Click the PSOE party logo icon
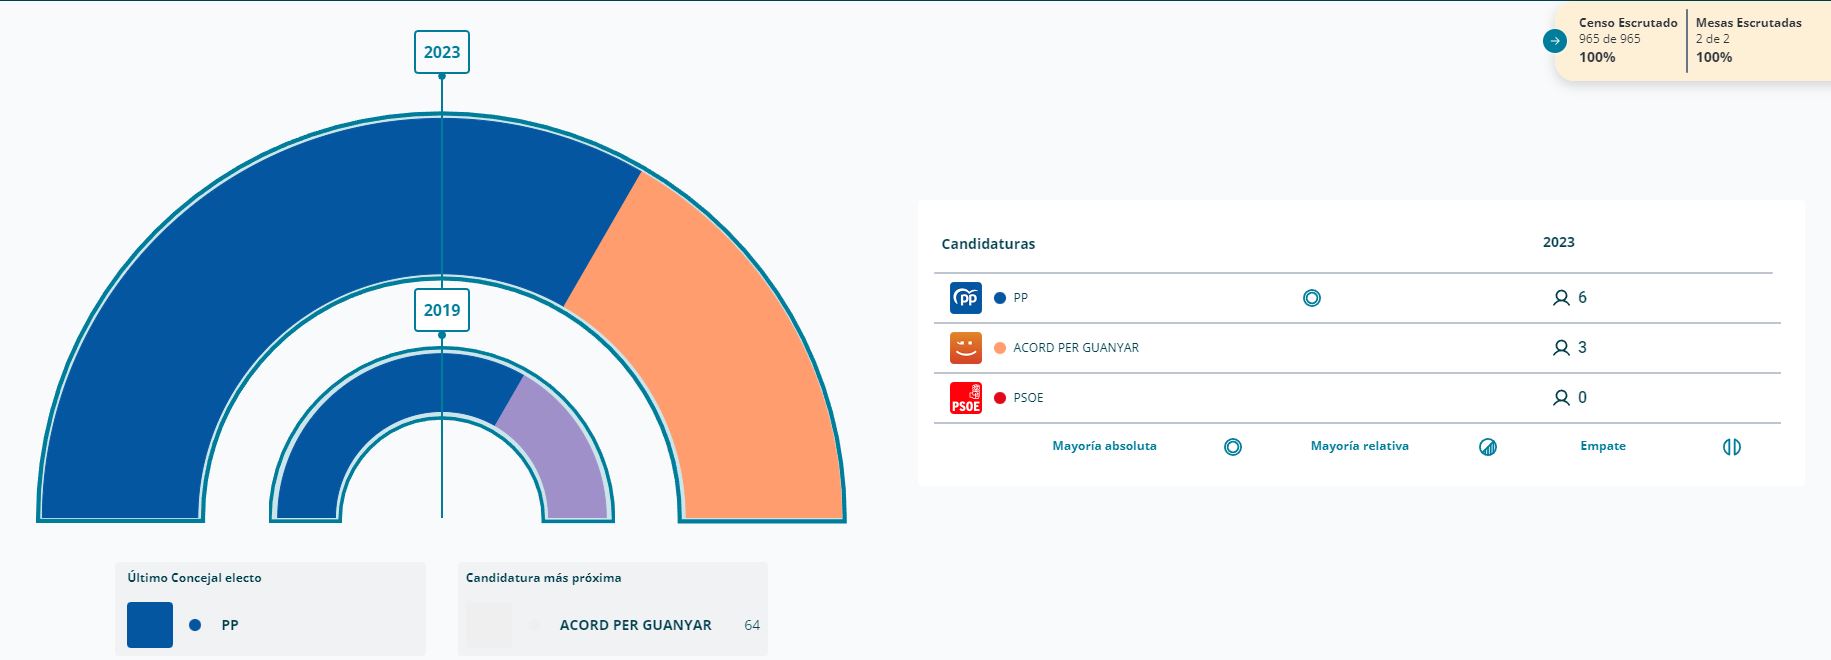The width and height of the screenshot is (1831, 660). point(965,398)
